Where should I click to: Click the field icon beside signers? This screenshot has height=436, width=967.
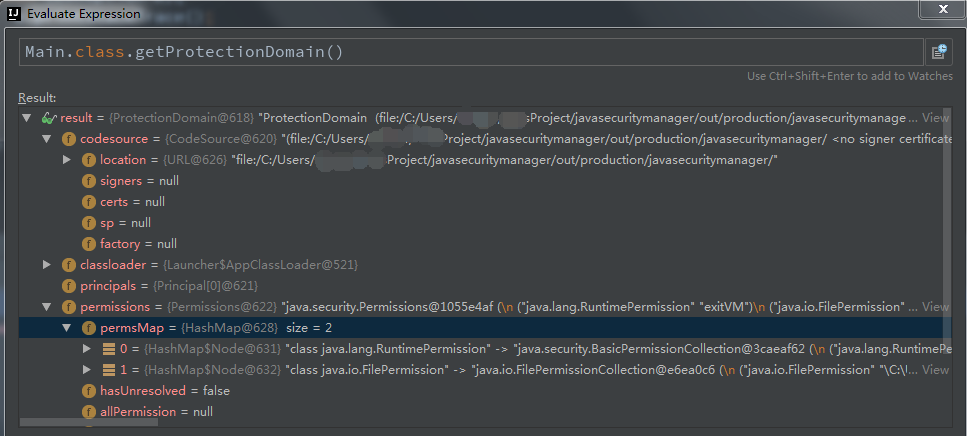(x=89, y=181)
